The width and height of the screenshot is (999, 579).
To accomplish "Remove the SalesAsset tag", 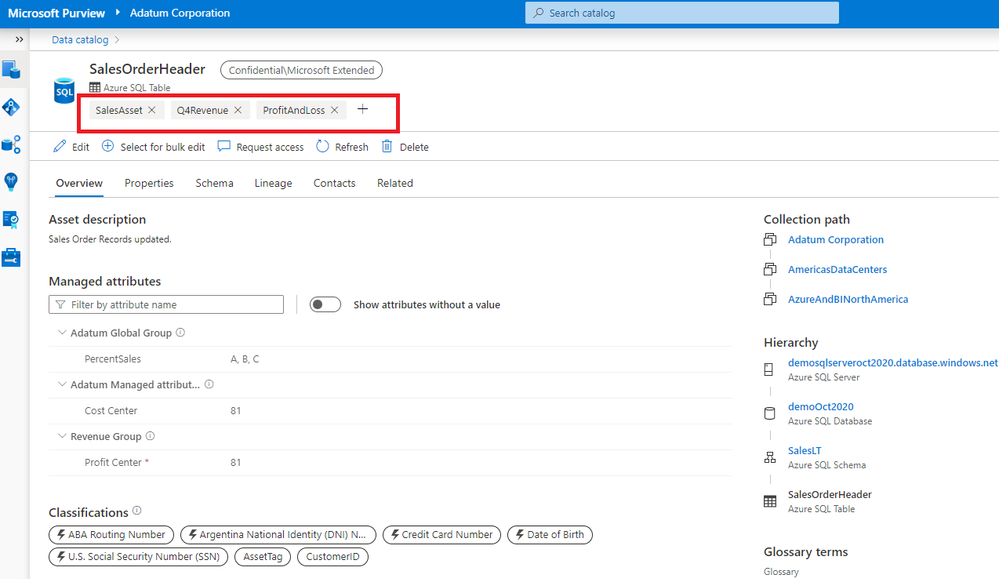I will tap(151, 111).
